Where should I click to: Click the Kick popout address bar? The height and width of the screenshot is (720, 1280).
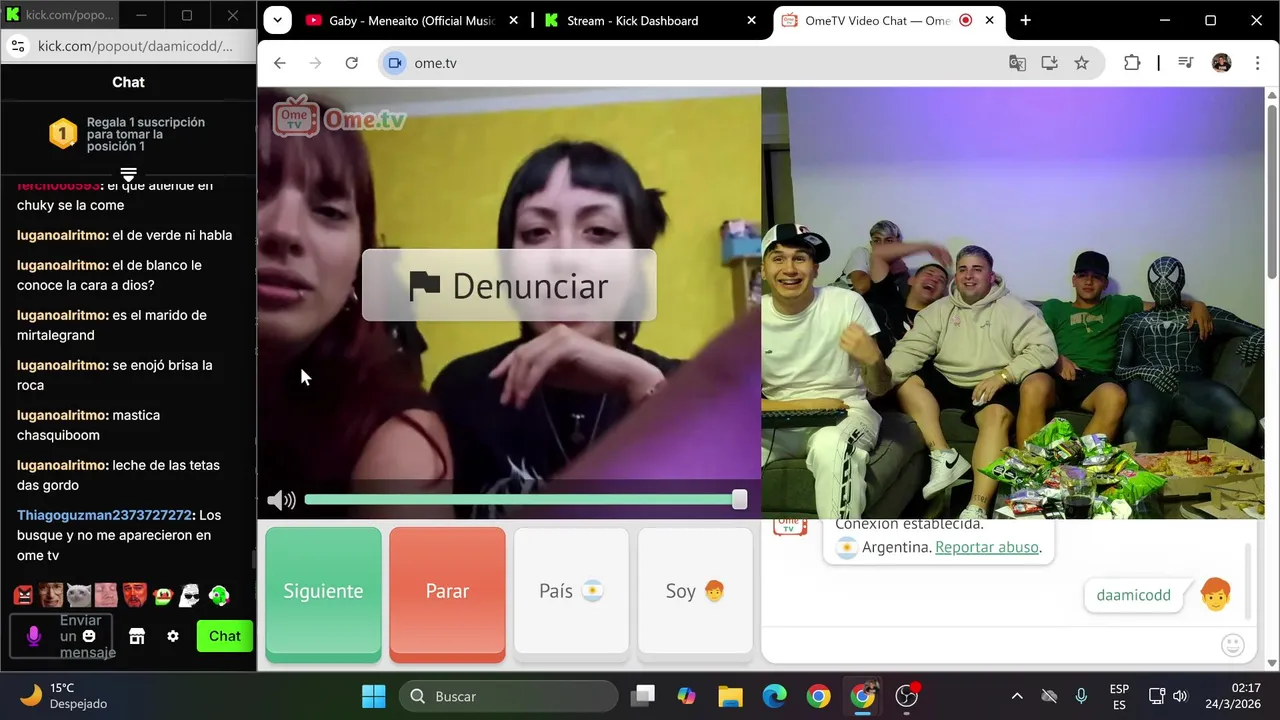tap(135, 46)
